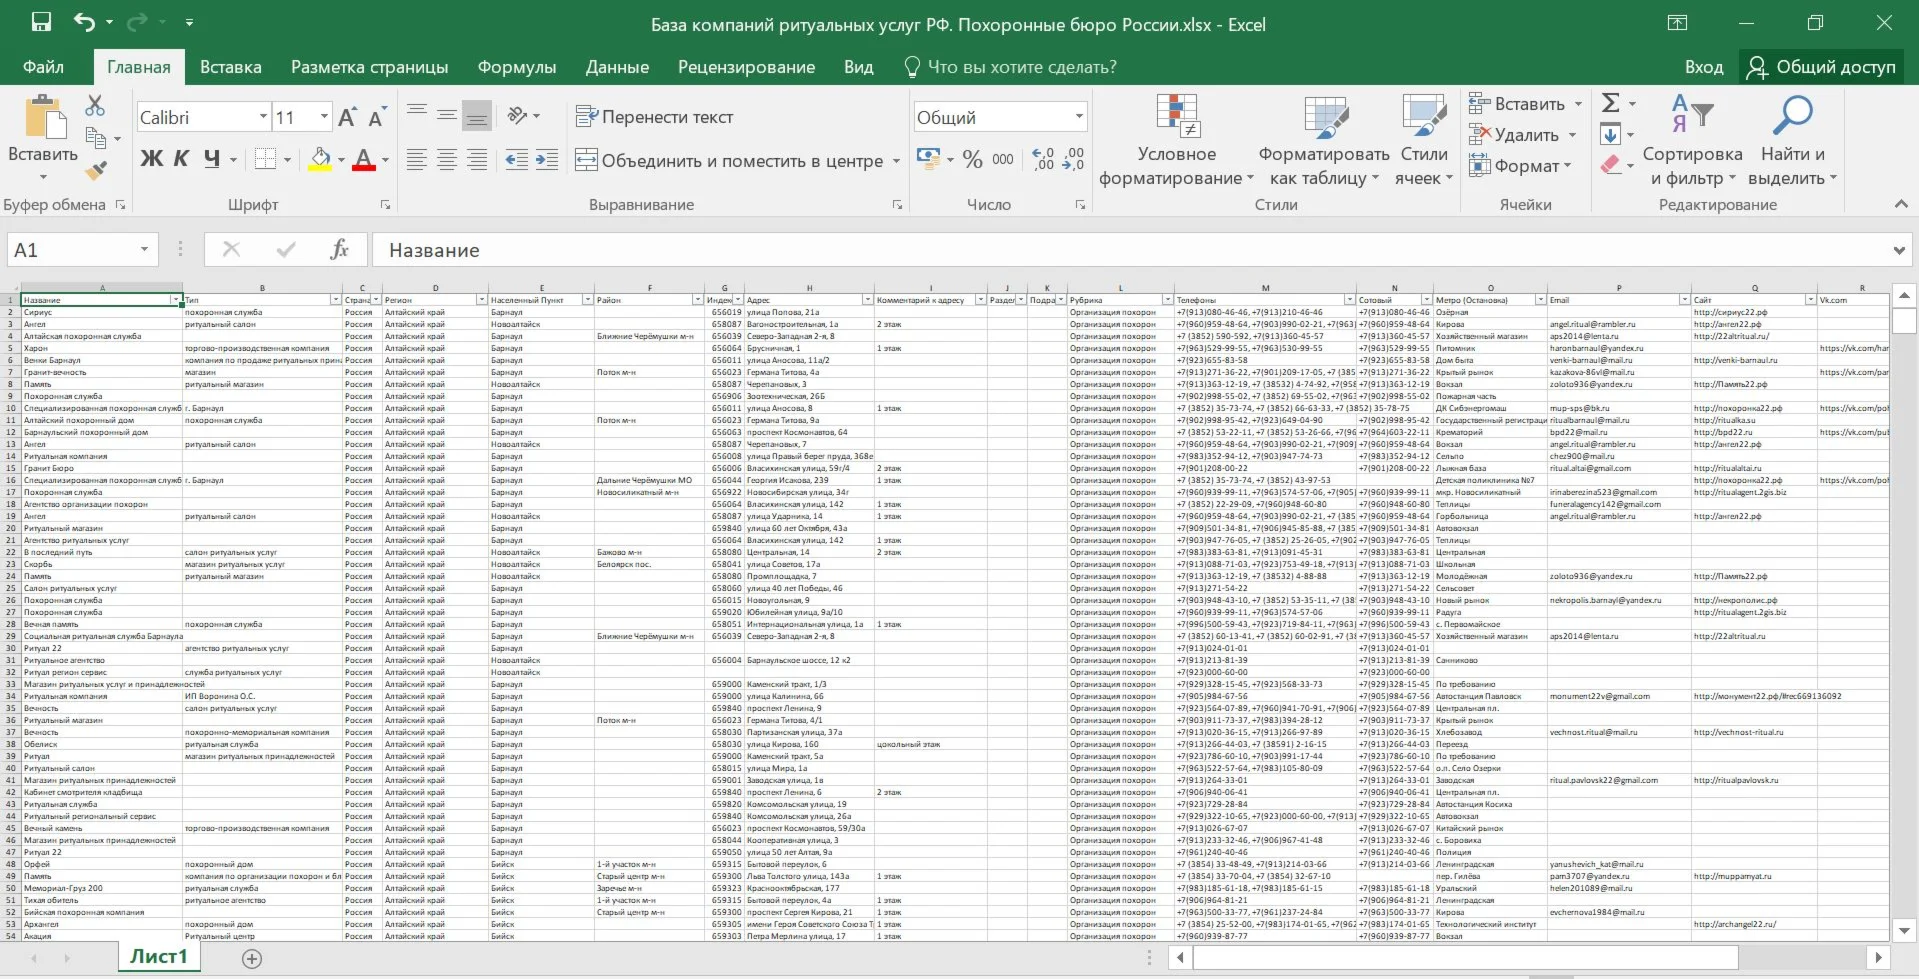1919x979 pixels.
Task: Expand the number format dropdown
Action: (1079, 117)
